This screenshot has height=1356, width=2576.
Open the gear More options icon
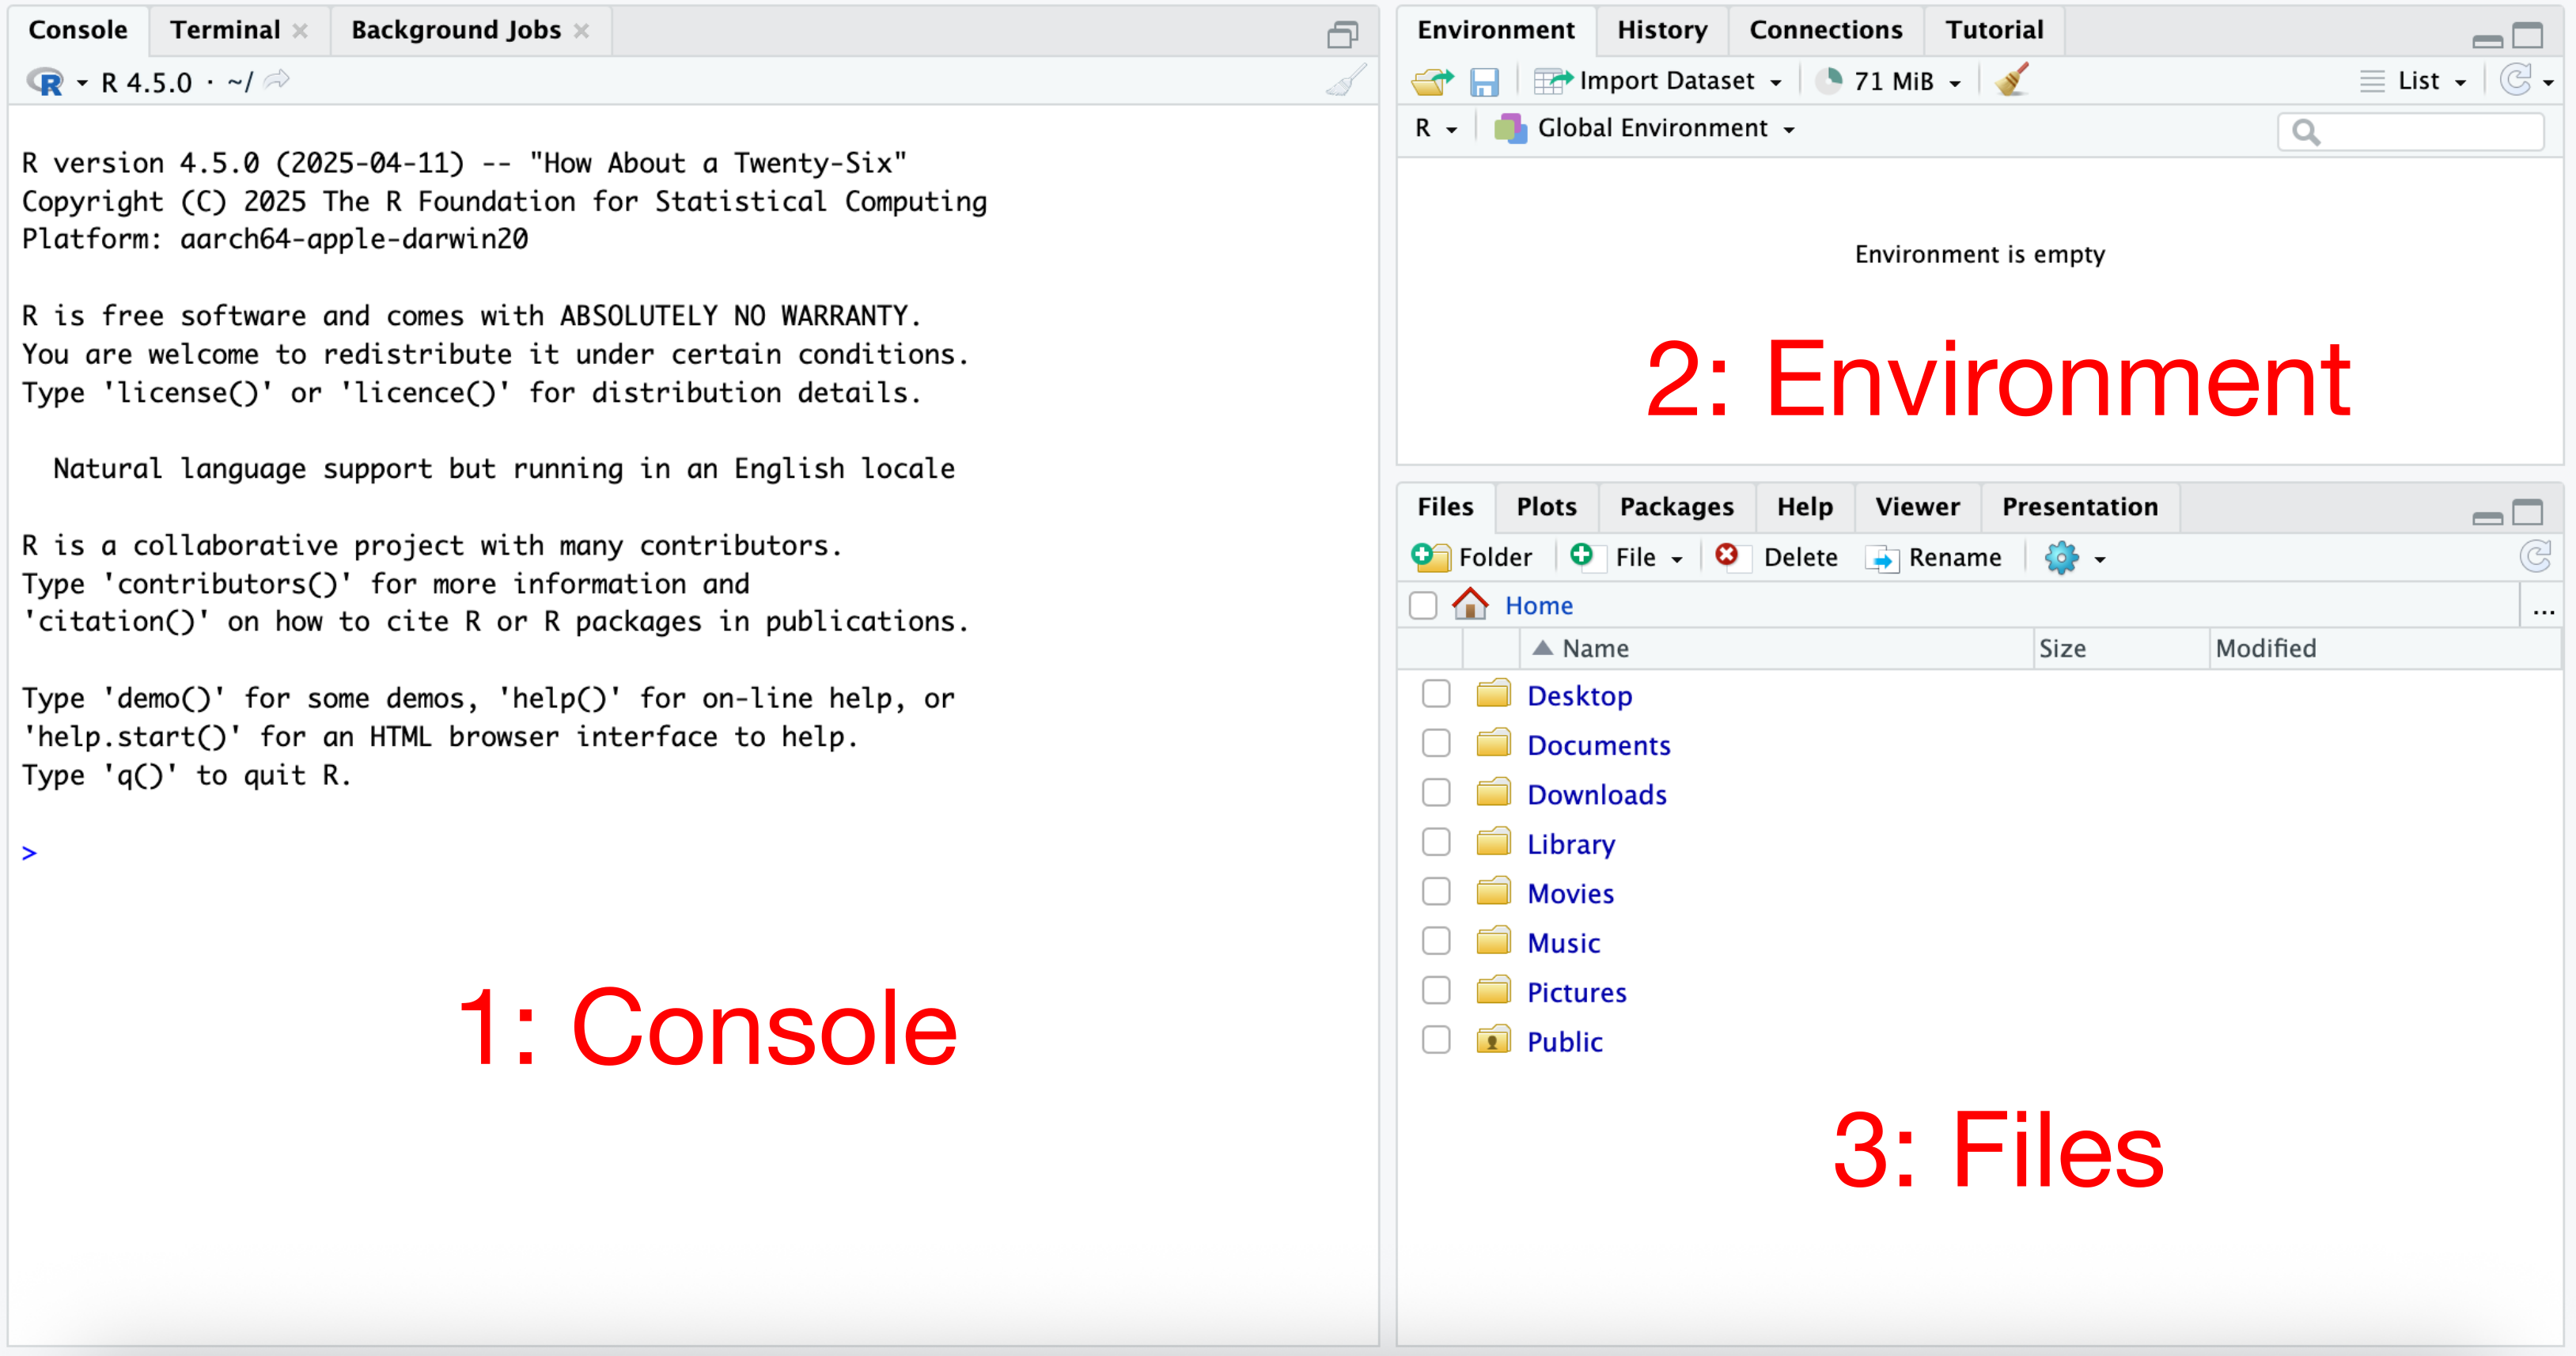[x=2062, y=558]
